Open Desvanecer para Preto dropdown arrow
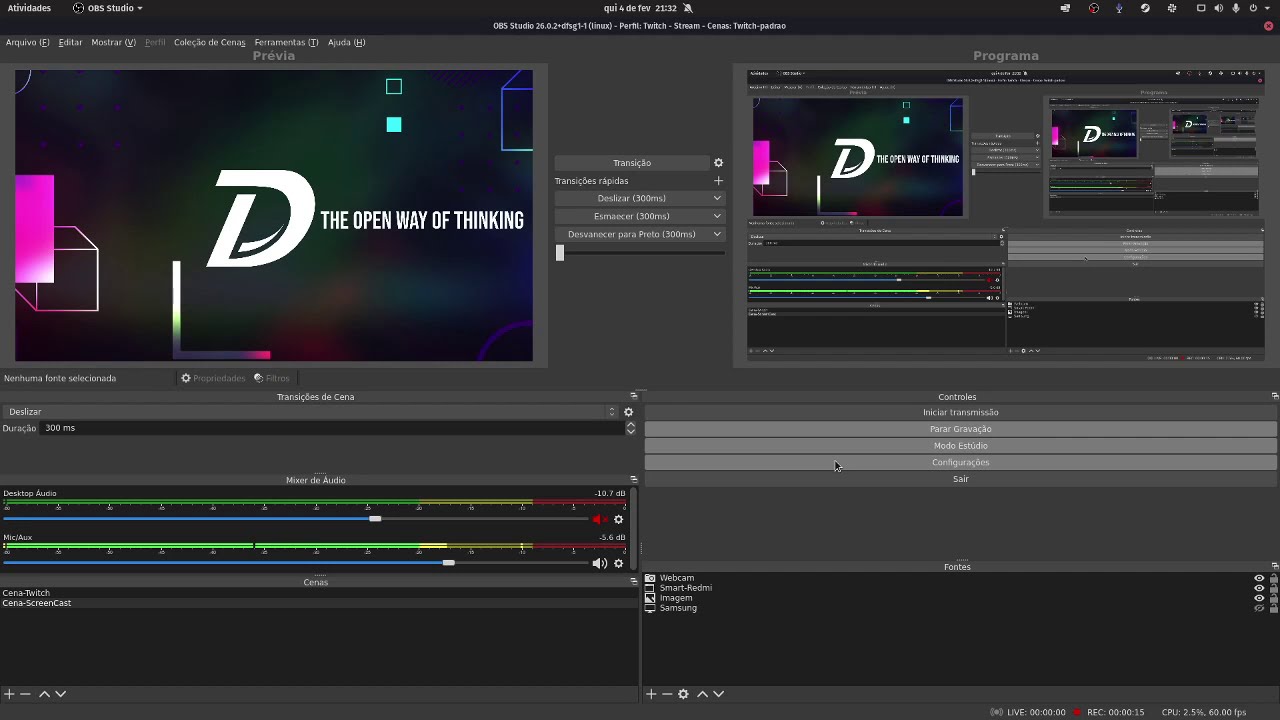The width and height of the screenshot is (1280, 720). pyautogui.click(x=717, y=234)
